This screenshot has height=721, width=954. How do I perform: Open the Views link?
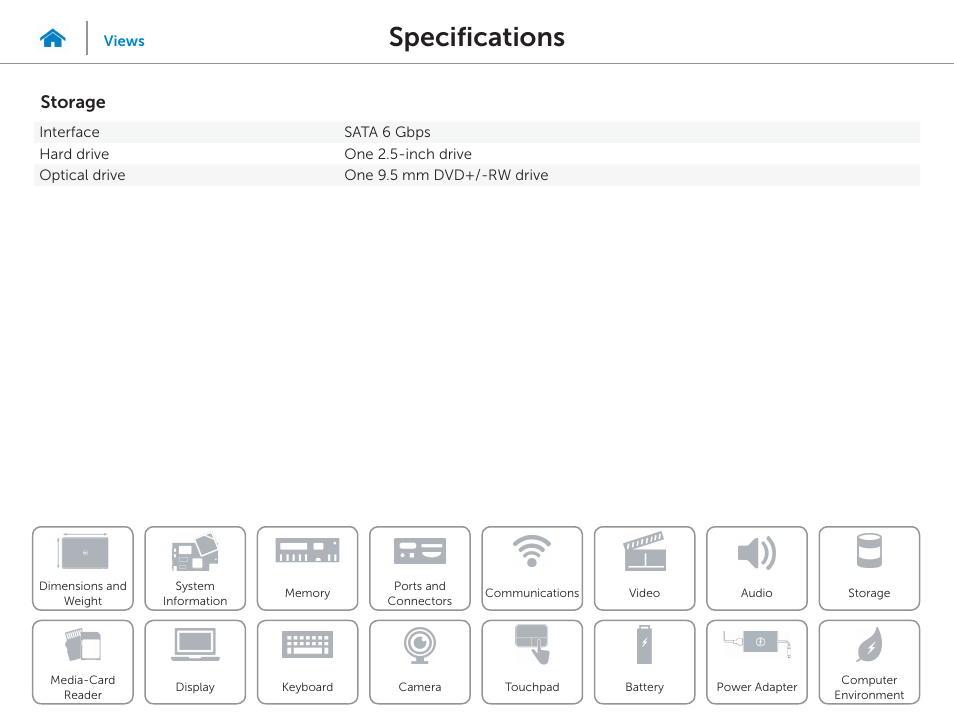point(124,41)
